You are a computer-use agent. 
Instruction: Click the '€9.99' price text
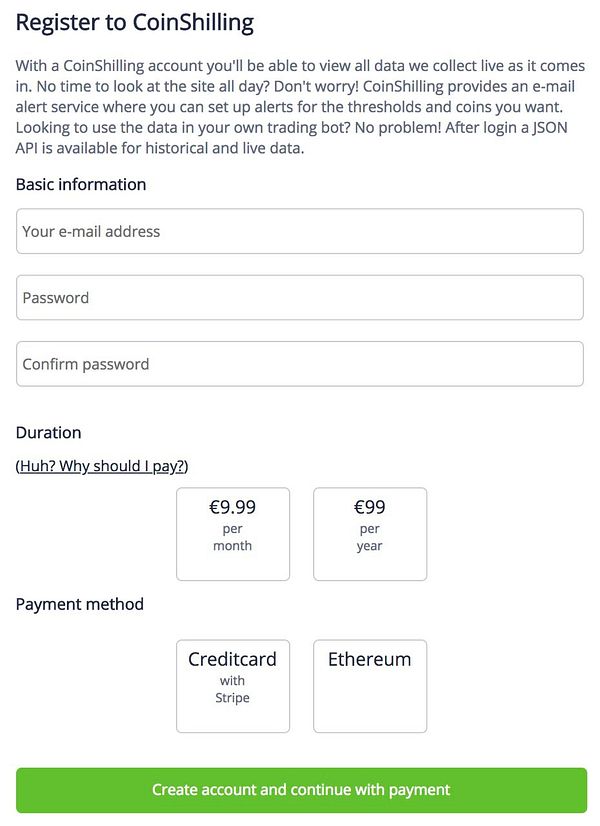(232, 507)
